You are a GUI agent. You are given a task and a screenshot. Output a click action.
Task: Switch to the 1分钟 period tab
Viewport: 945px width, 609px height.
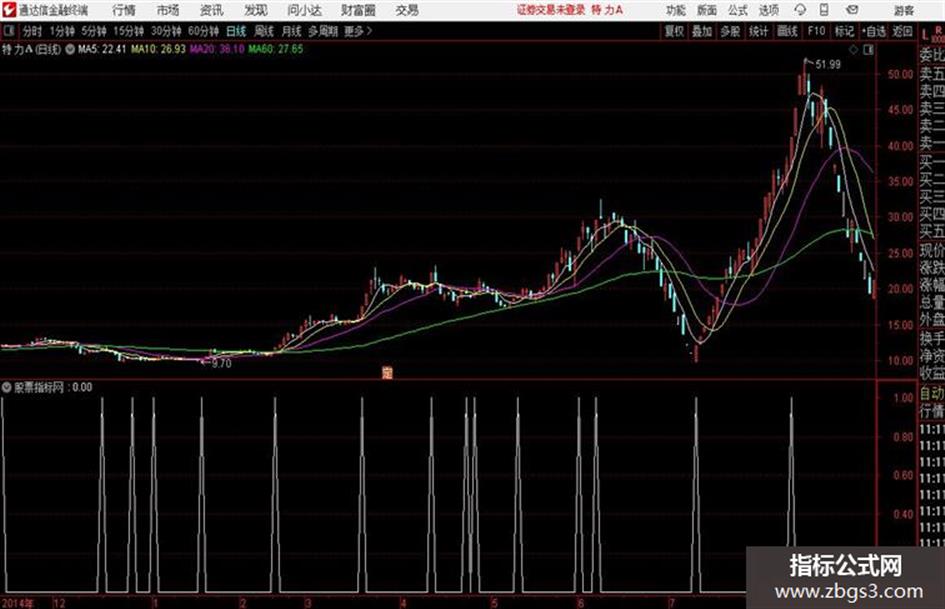[62, 31]
